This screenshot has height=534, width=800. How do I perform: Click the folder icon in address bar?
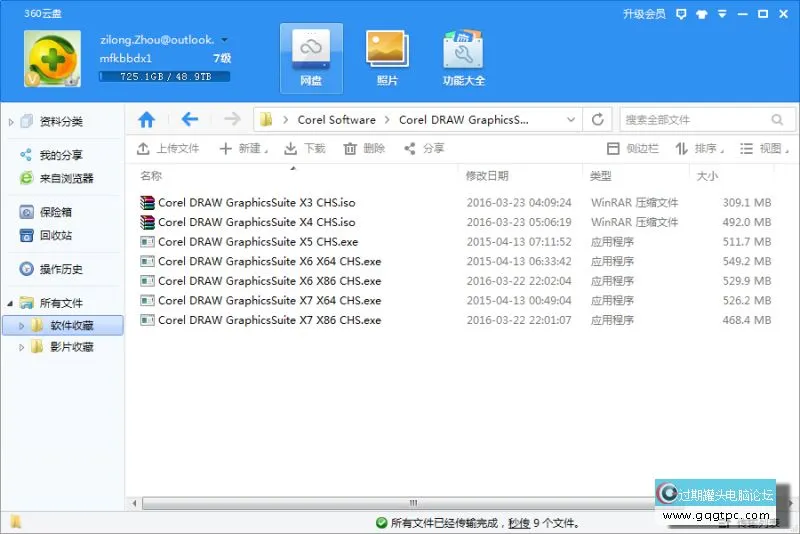(x=266, y=120)
